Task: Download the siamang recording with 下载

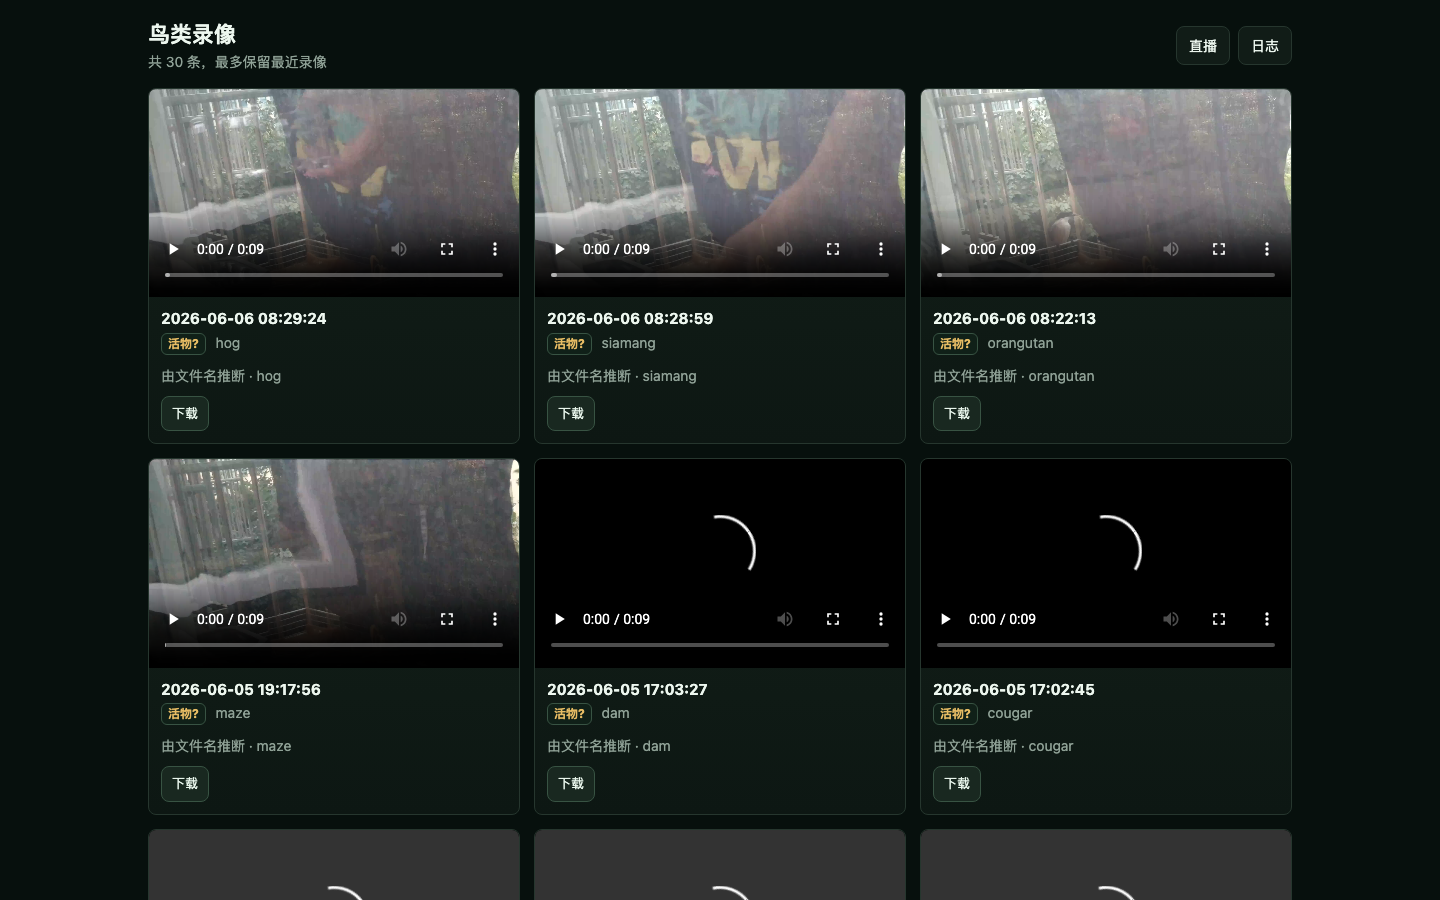Action: coord(571,413)
